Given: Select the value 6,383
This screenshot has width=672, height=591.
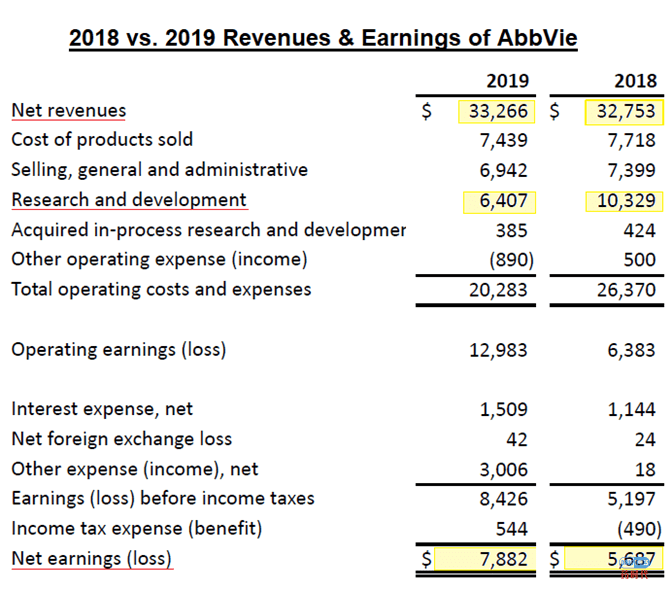Looking at the screenshot, I should tap(632, 350).
